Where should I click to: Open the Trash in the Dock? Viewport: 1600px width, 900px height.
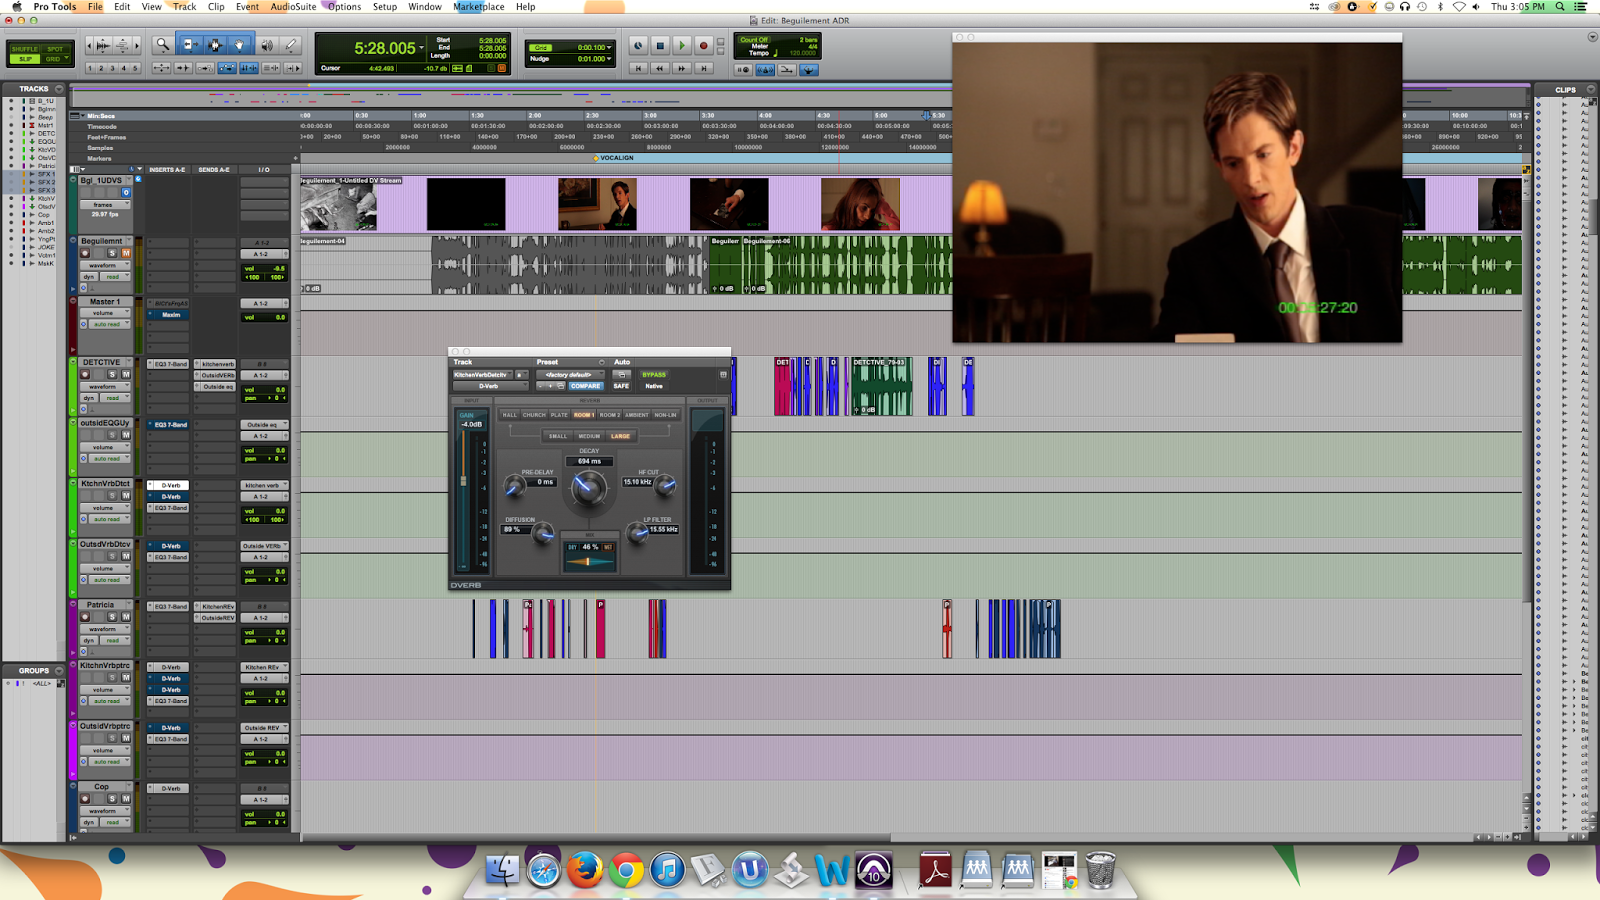[x=1100, y=870]
